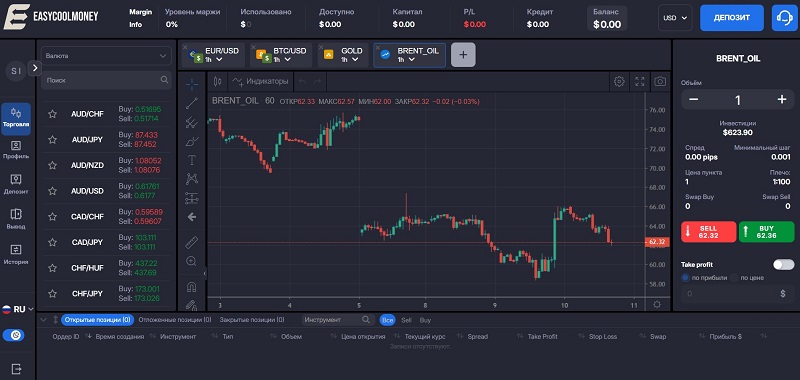Click the green BUY 62.36 button
The width and height of the screenshot is (800, 380).
tap(766, 232)
